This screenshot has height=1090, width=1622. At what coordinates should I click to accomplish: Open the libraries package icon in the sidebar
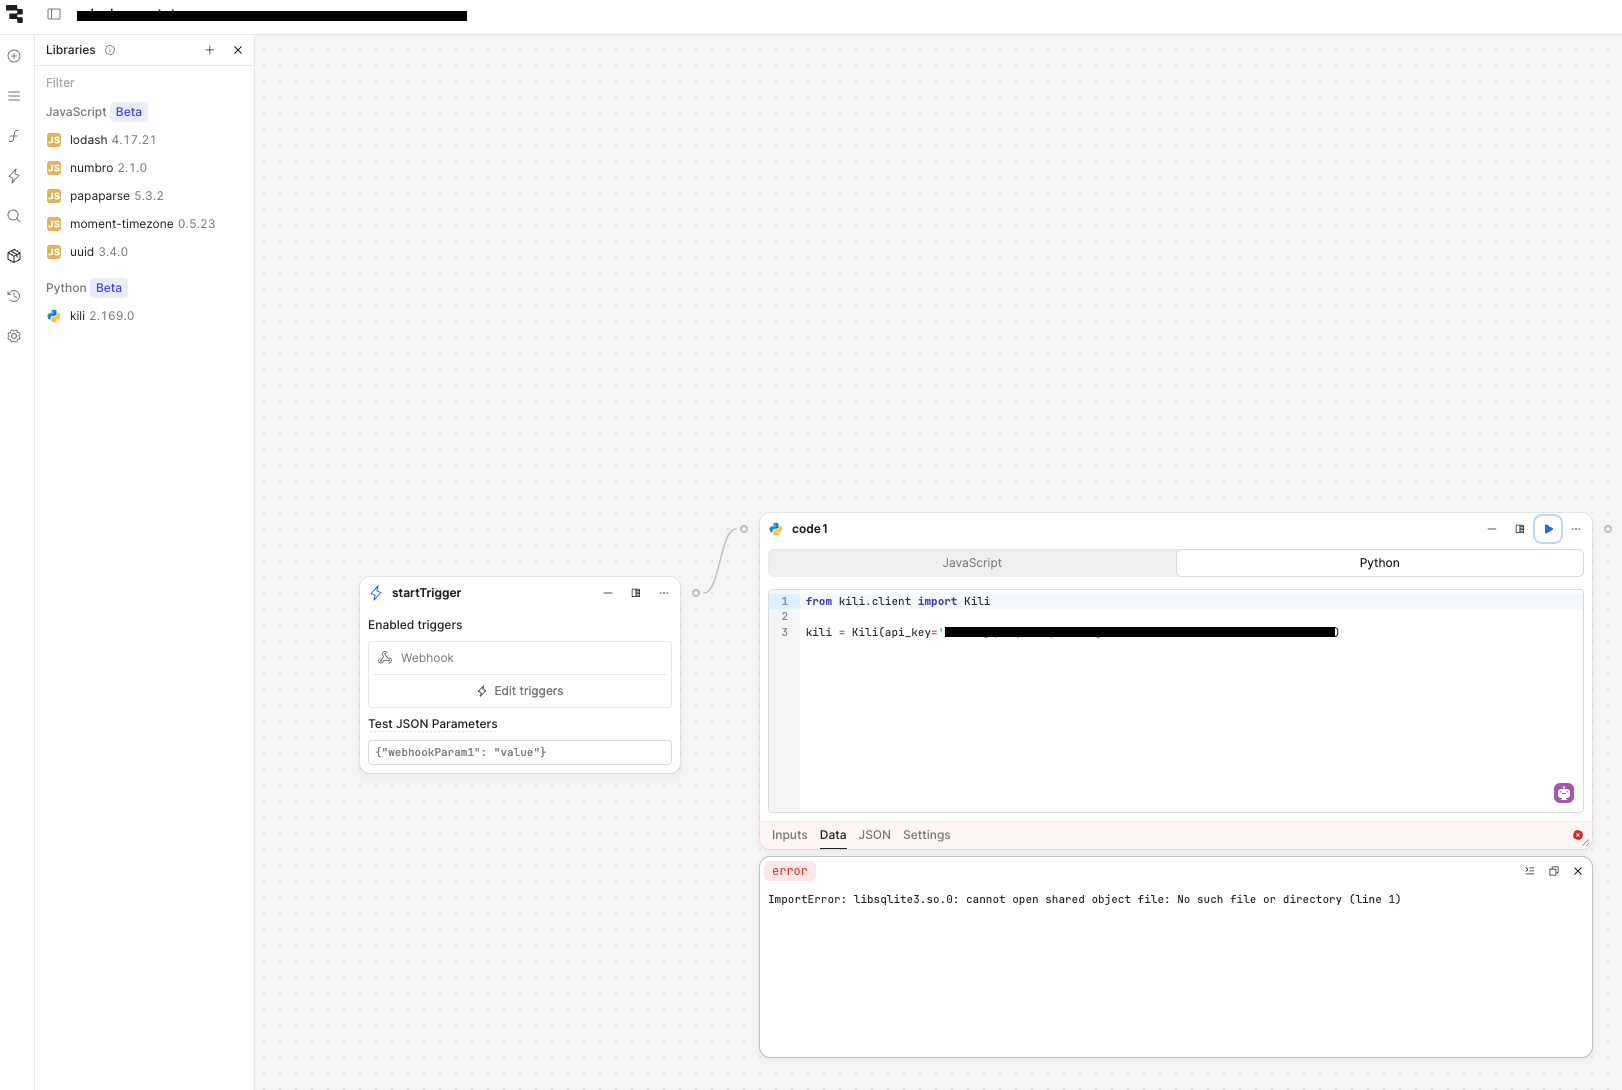[x=14, y=256]
